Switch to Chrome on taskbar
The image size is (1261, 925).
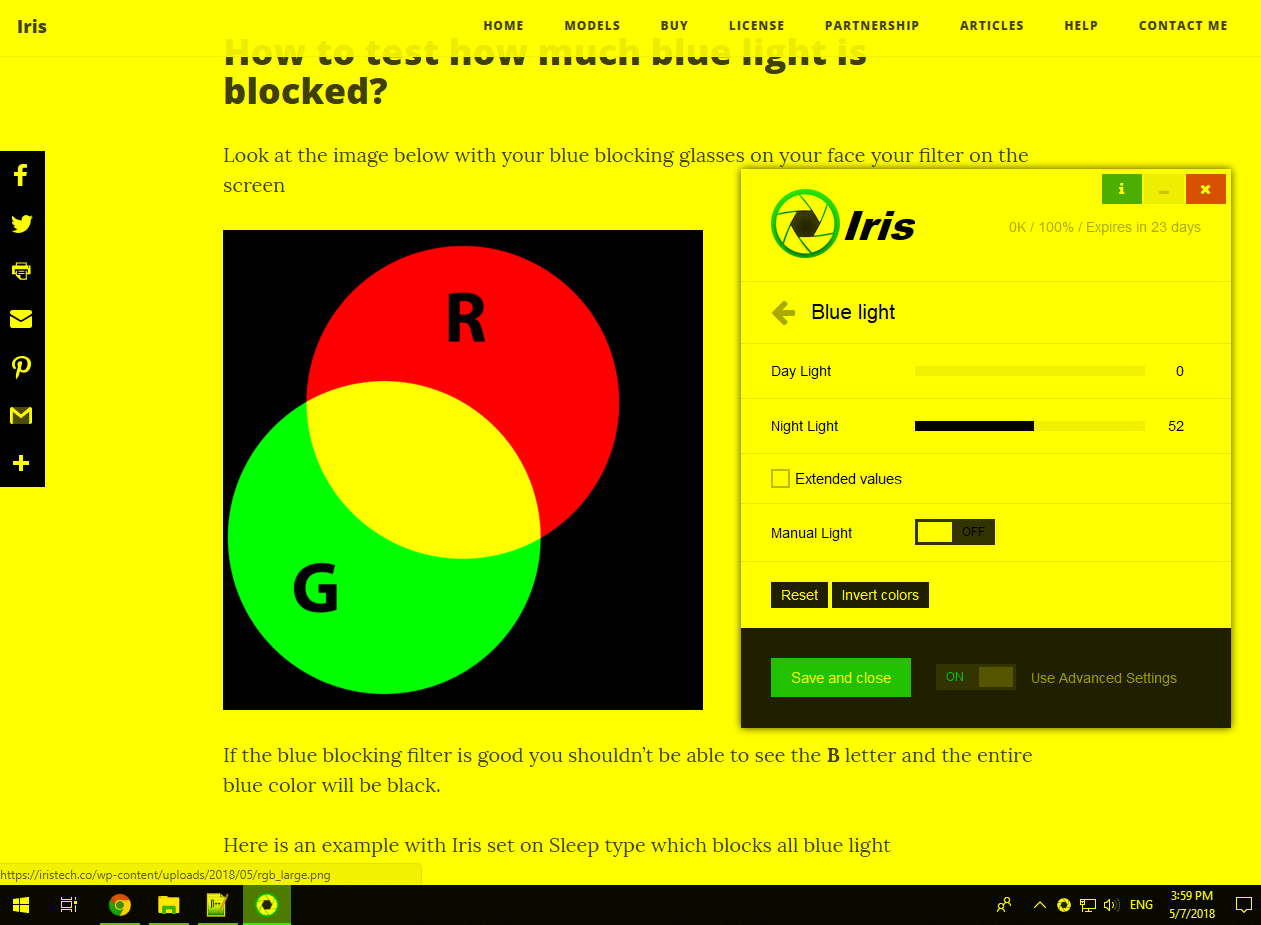[120, 905]
